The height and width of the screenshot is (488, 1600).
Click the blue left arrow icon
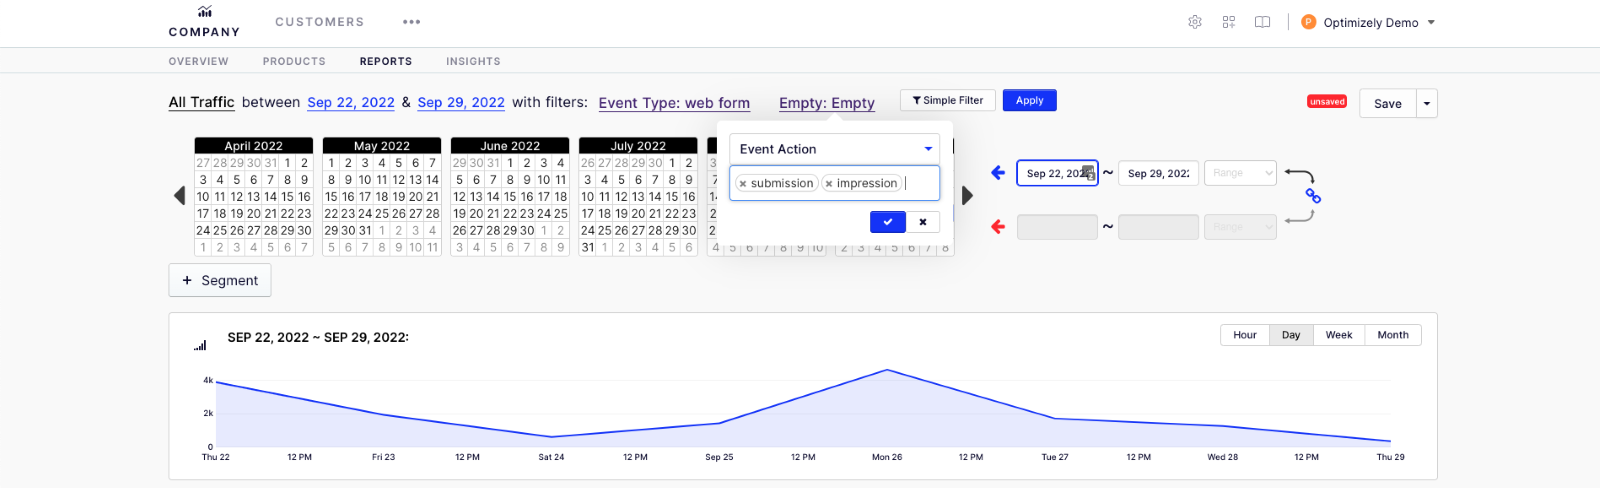pyautogui.click(x=998, y=172)
